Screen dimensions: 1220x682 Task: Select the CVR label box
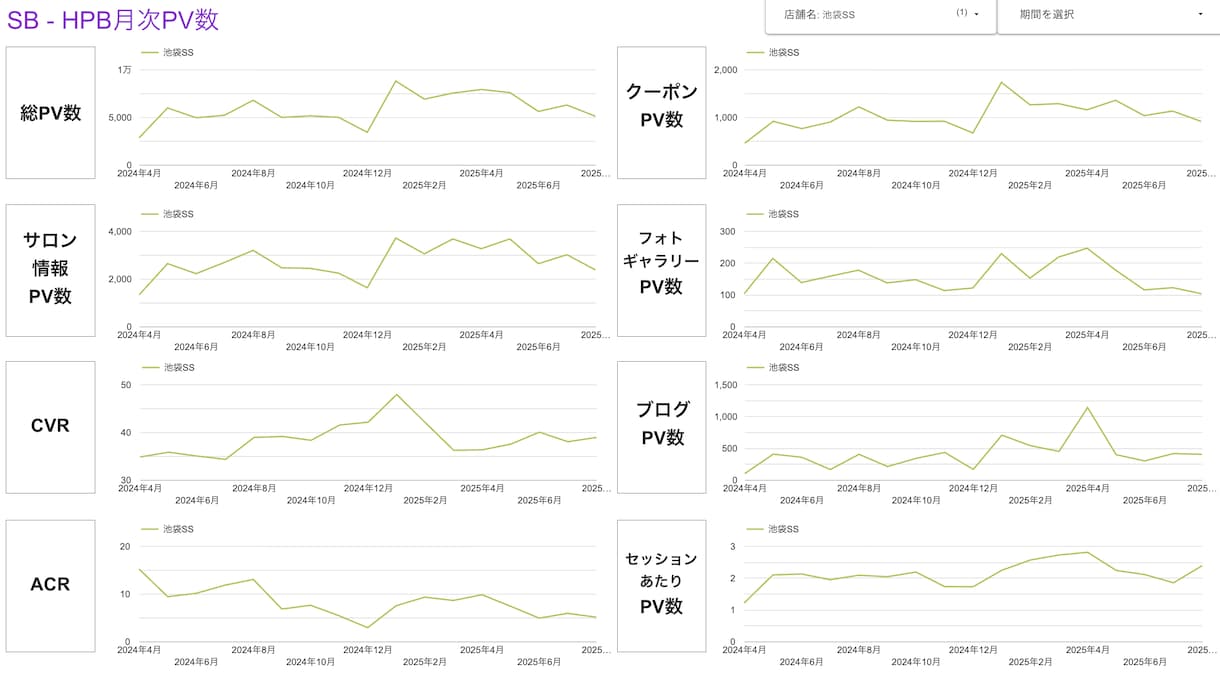[x=51, y=427]
